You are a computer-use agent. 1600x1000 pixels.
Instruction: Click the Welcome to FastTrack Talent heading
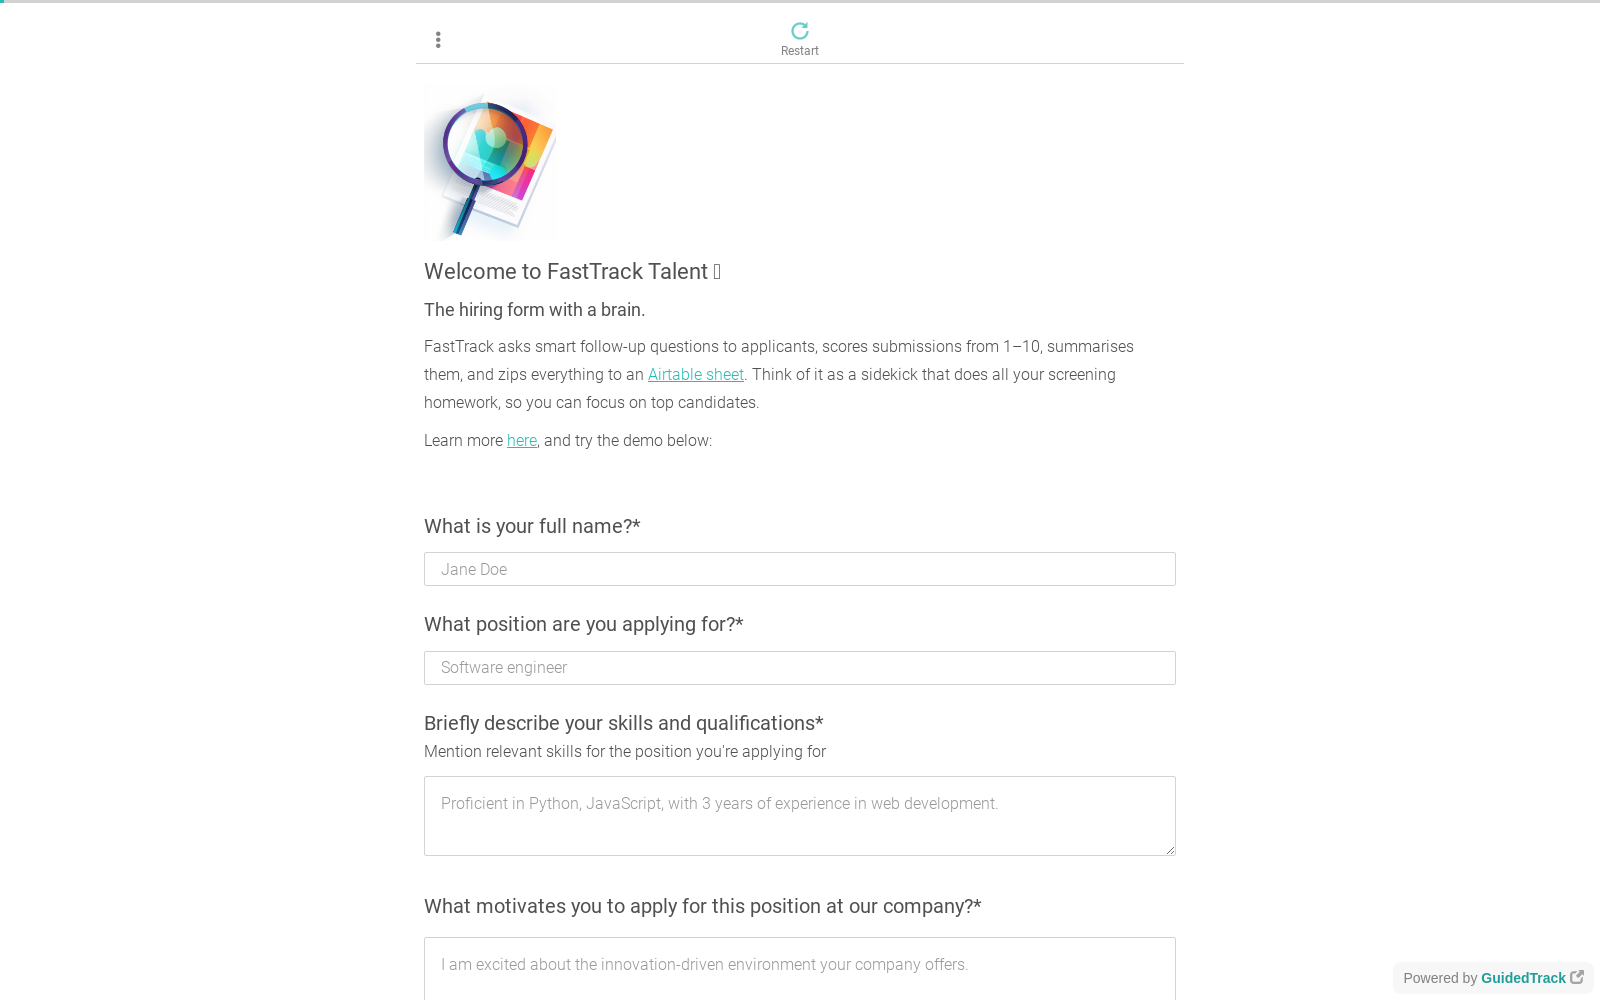(x=566, y=272)
